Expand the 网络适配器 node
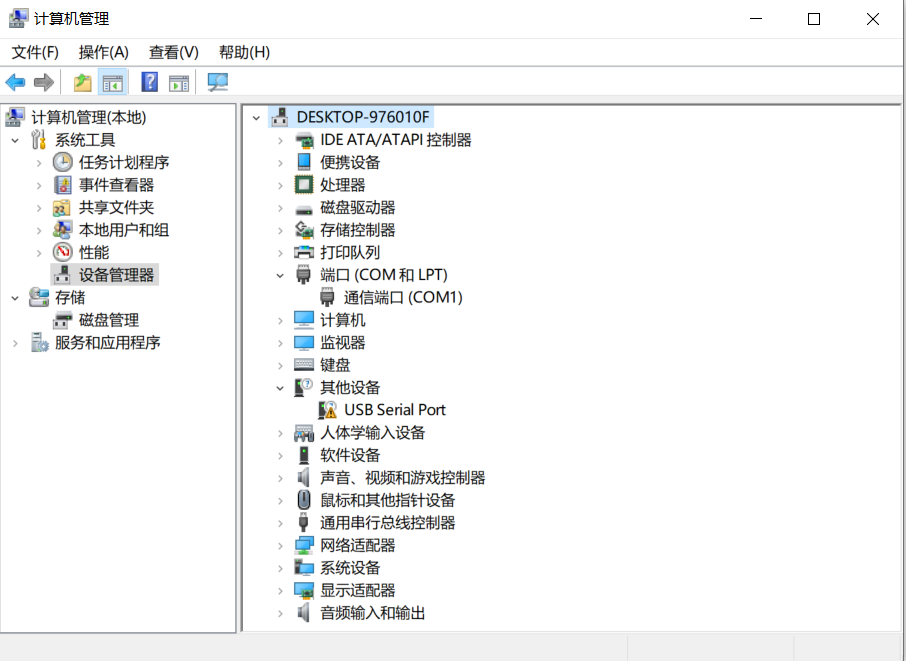The width and height of the screenshot is (906, 661). [281, 546]
